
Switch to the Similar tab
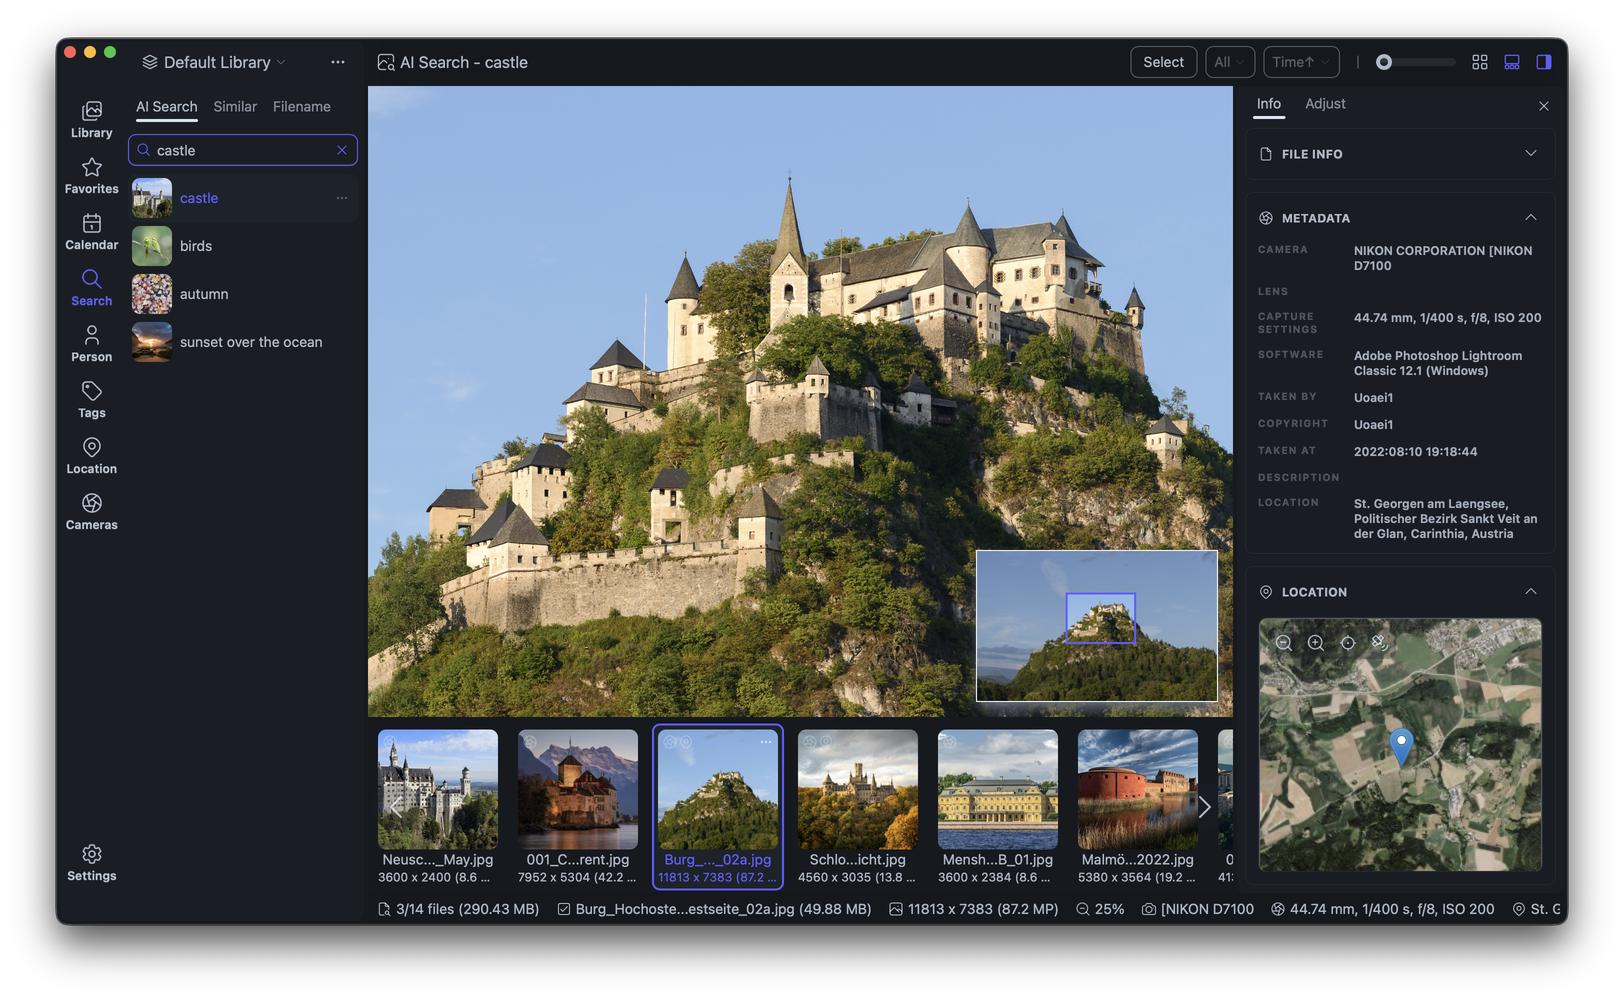[235, 106]
